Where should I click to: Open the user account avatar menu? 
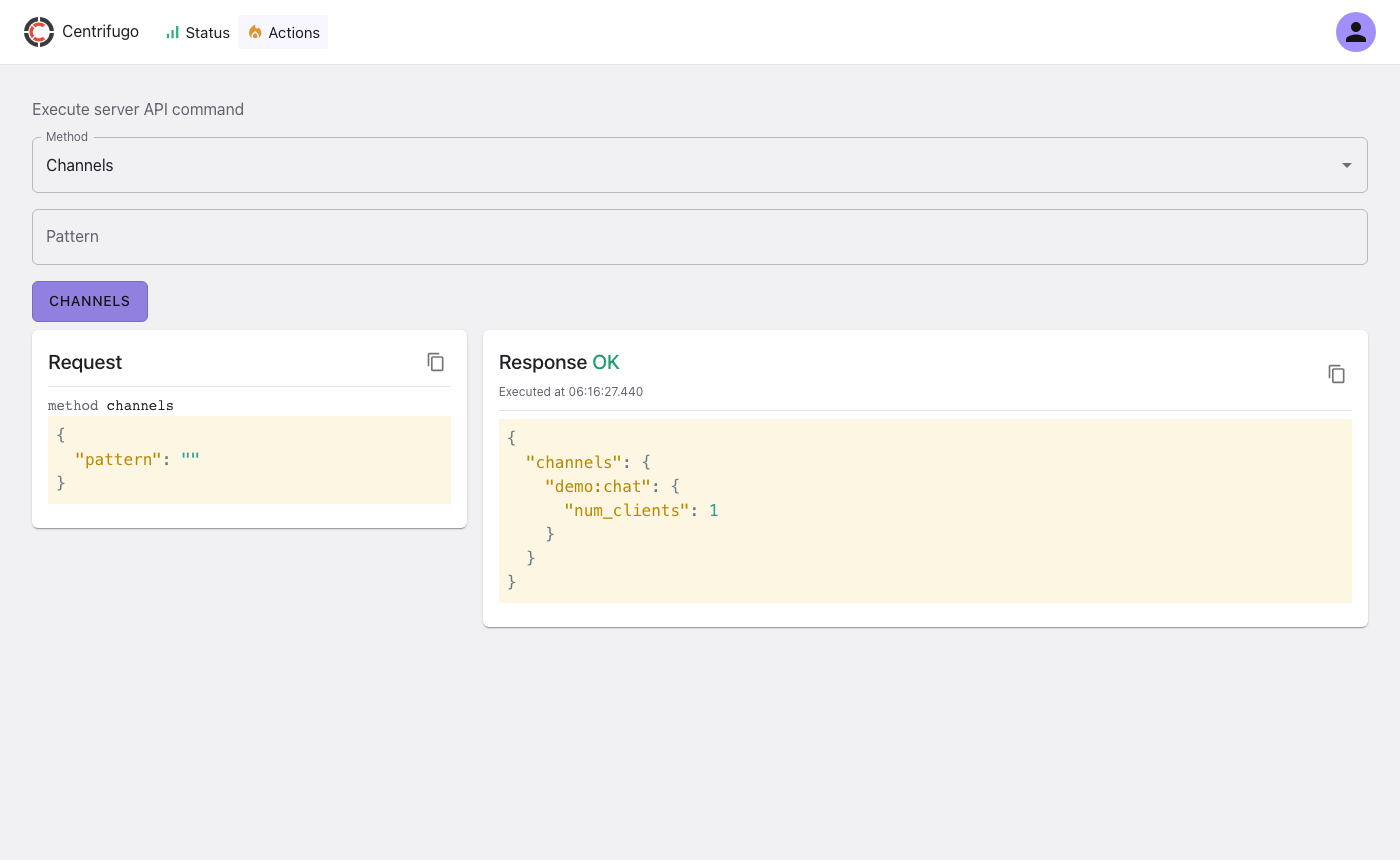tap(1356, 32)
